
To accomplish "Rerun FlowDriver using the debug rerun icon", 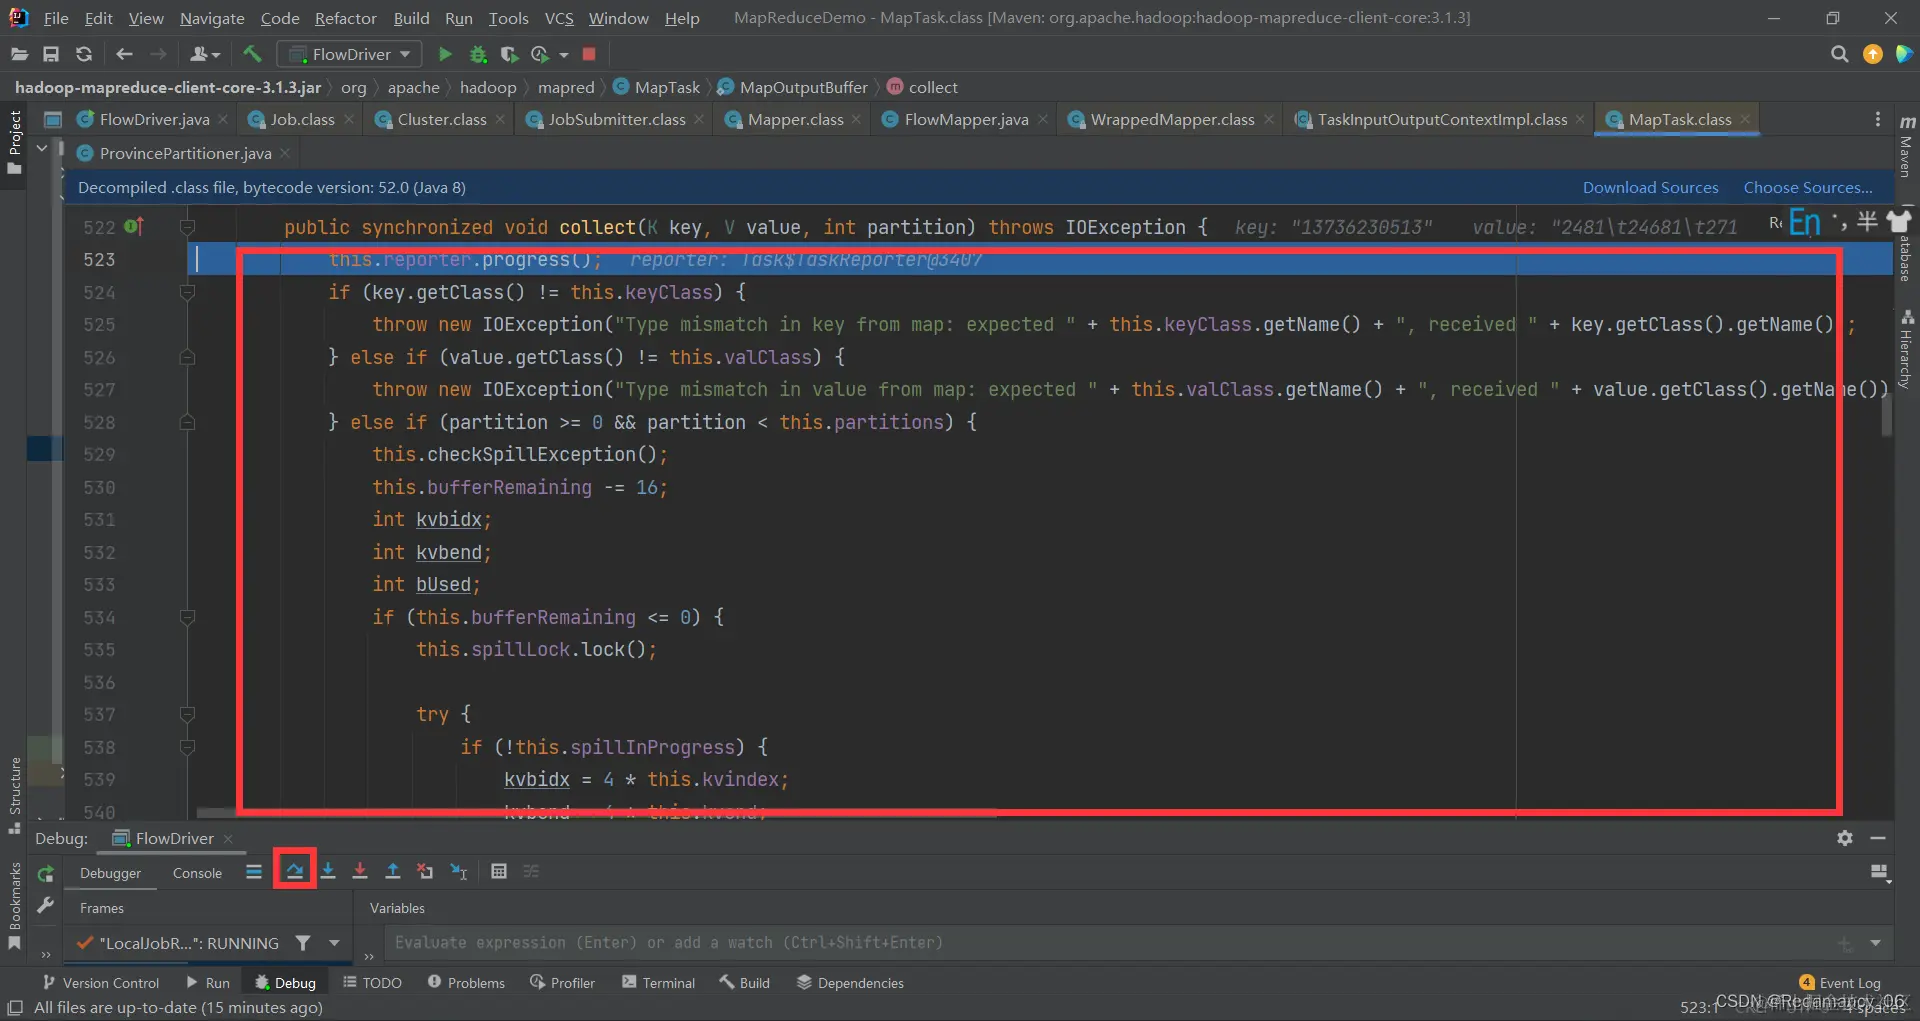I will click(x=45, y=874).
